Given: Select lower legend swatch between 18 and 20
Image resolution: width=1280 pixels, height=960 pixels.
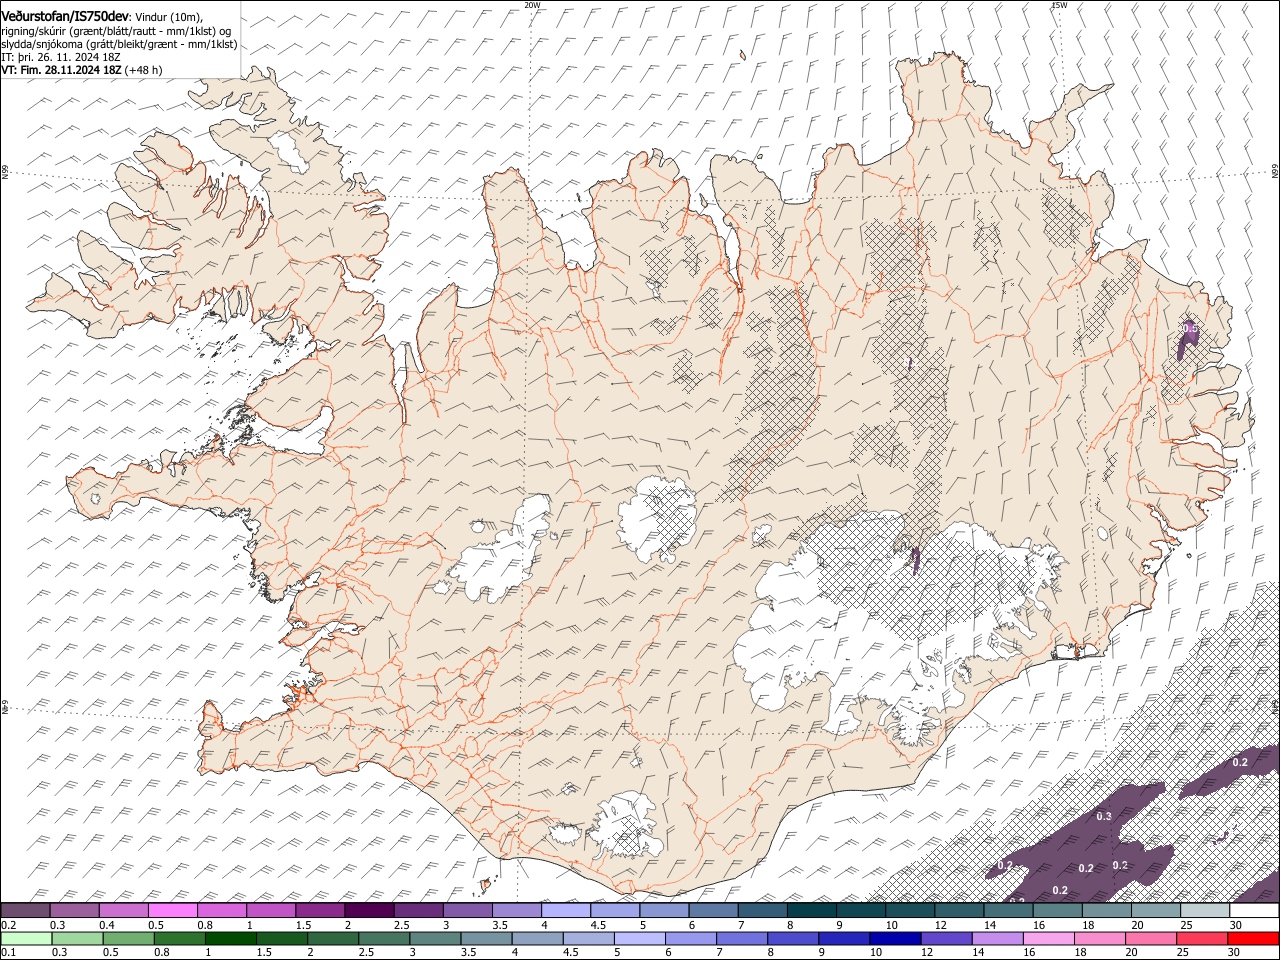Looking at the screenshot, I should 1100,939.
